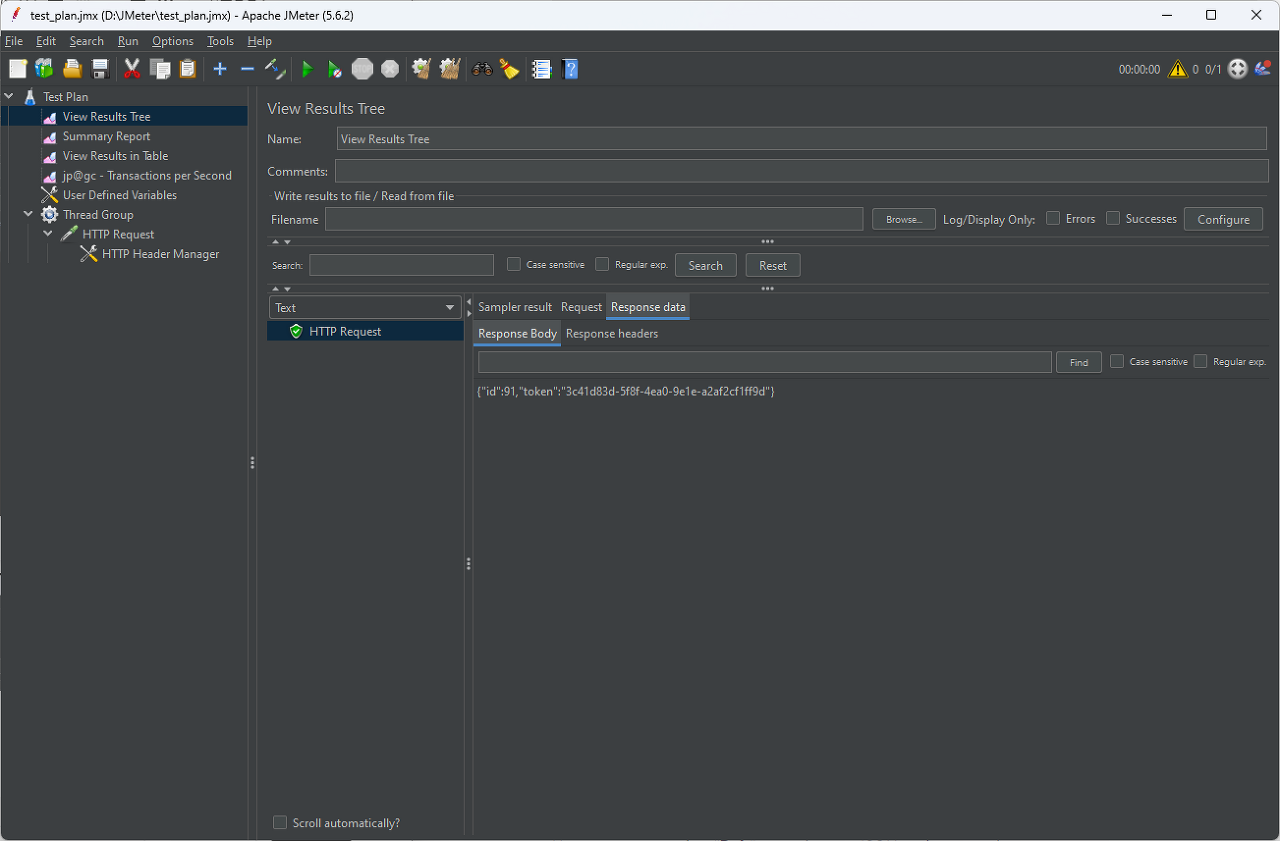Click the far-right toolbar plugin icon
1280x841 pixels.
[x=1263, y=69]
